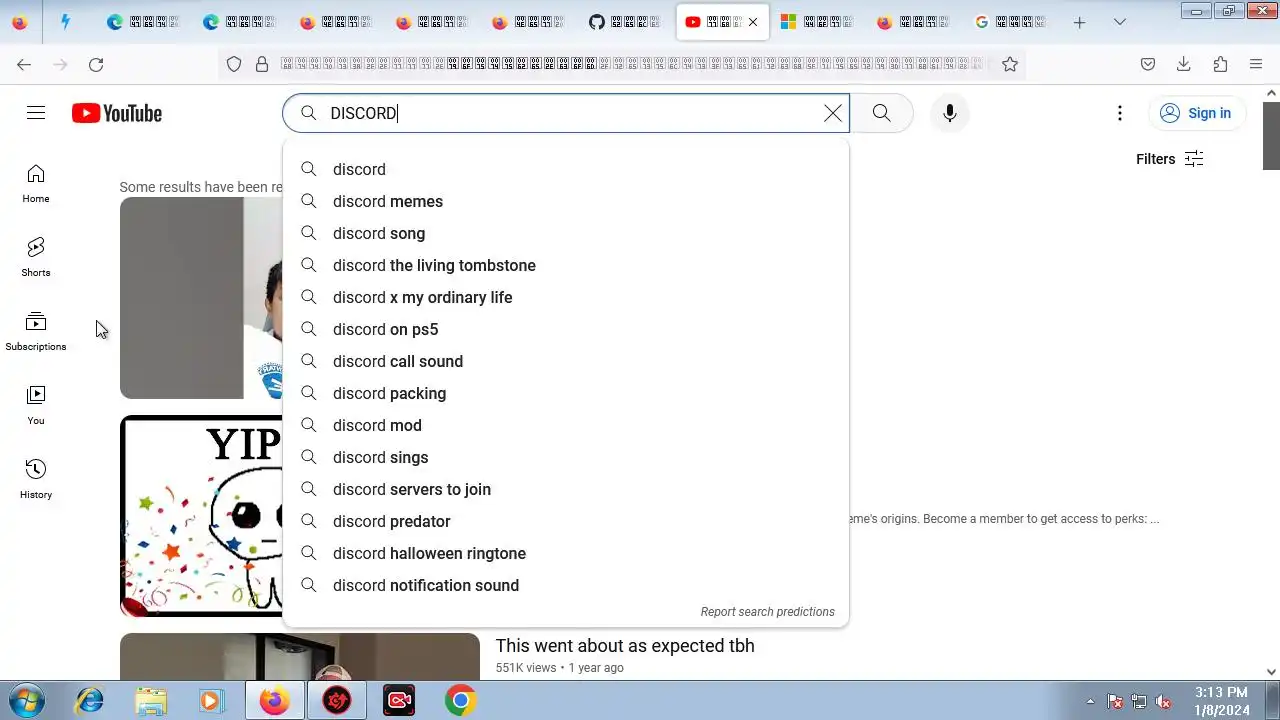Select 'discord song' suggestion

(566, 233)
